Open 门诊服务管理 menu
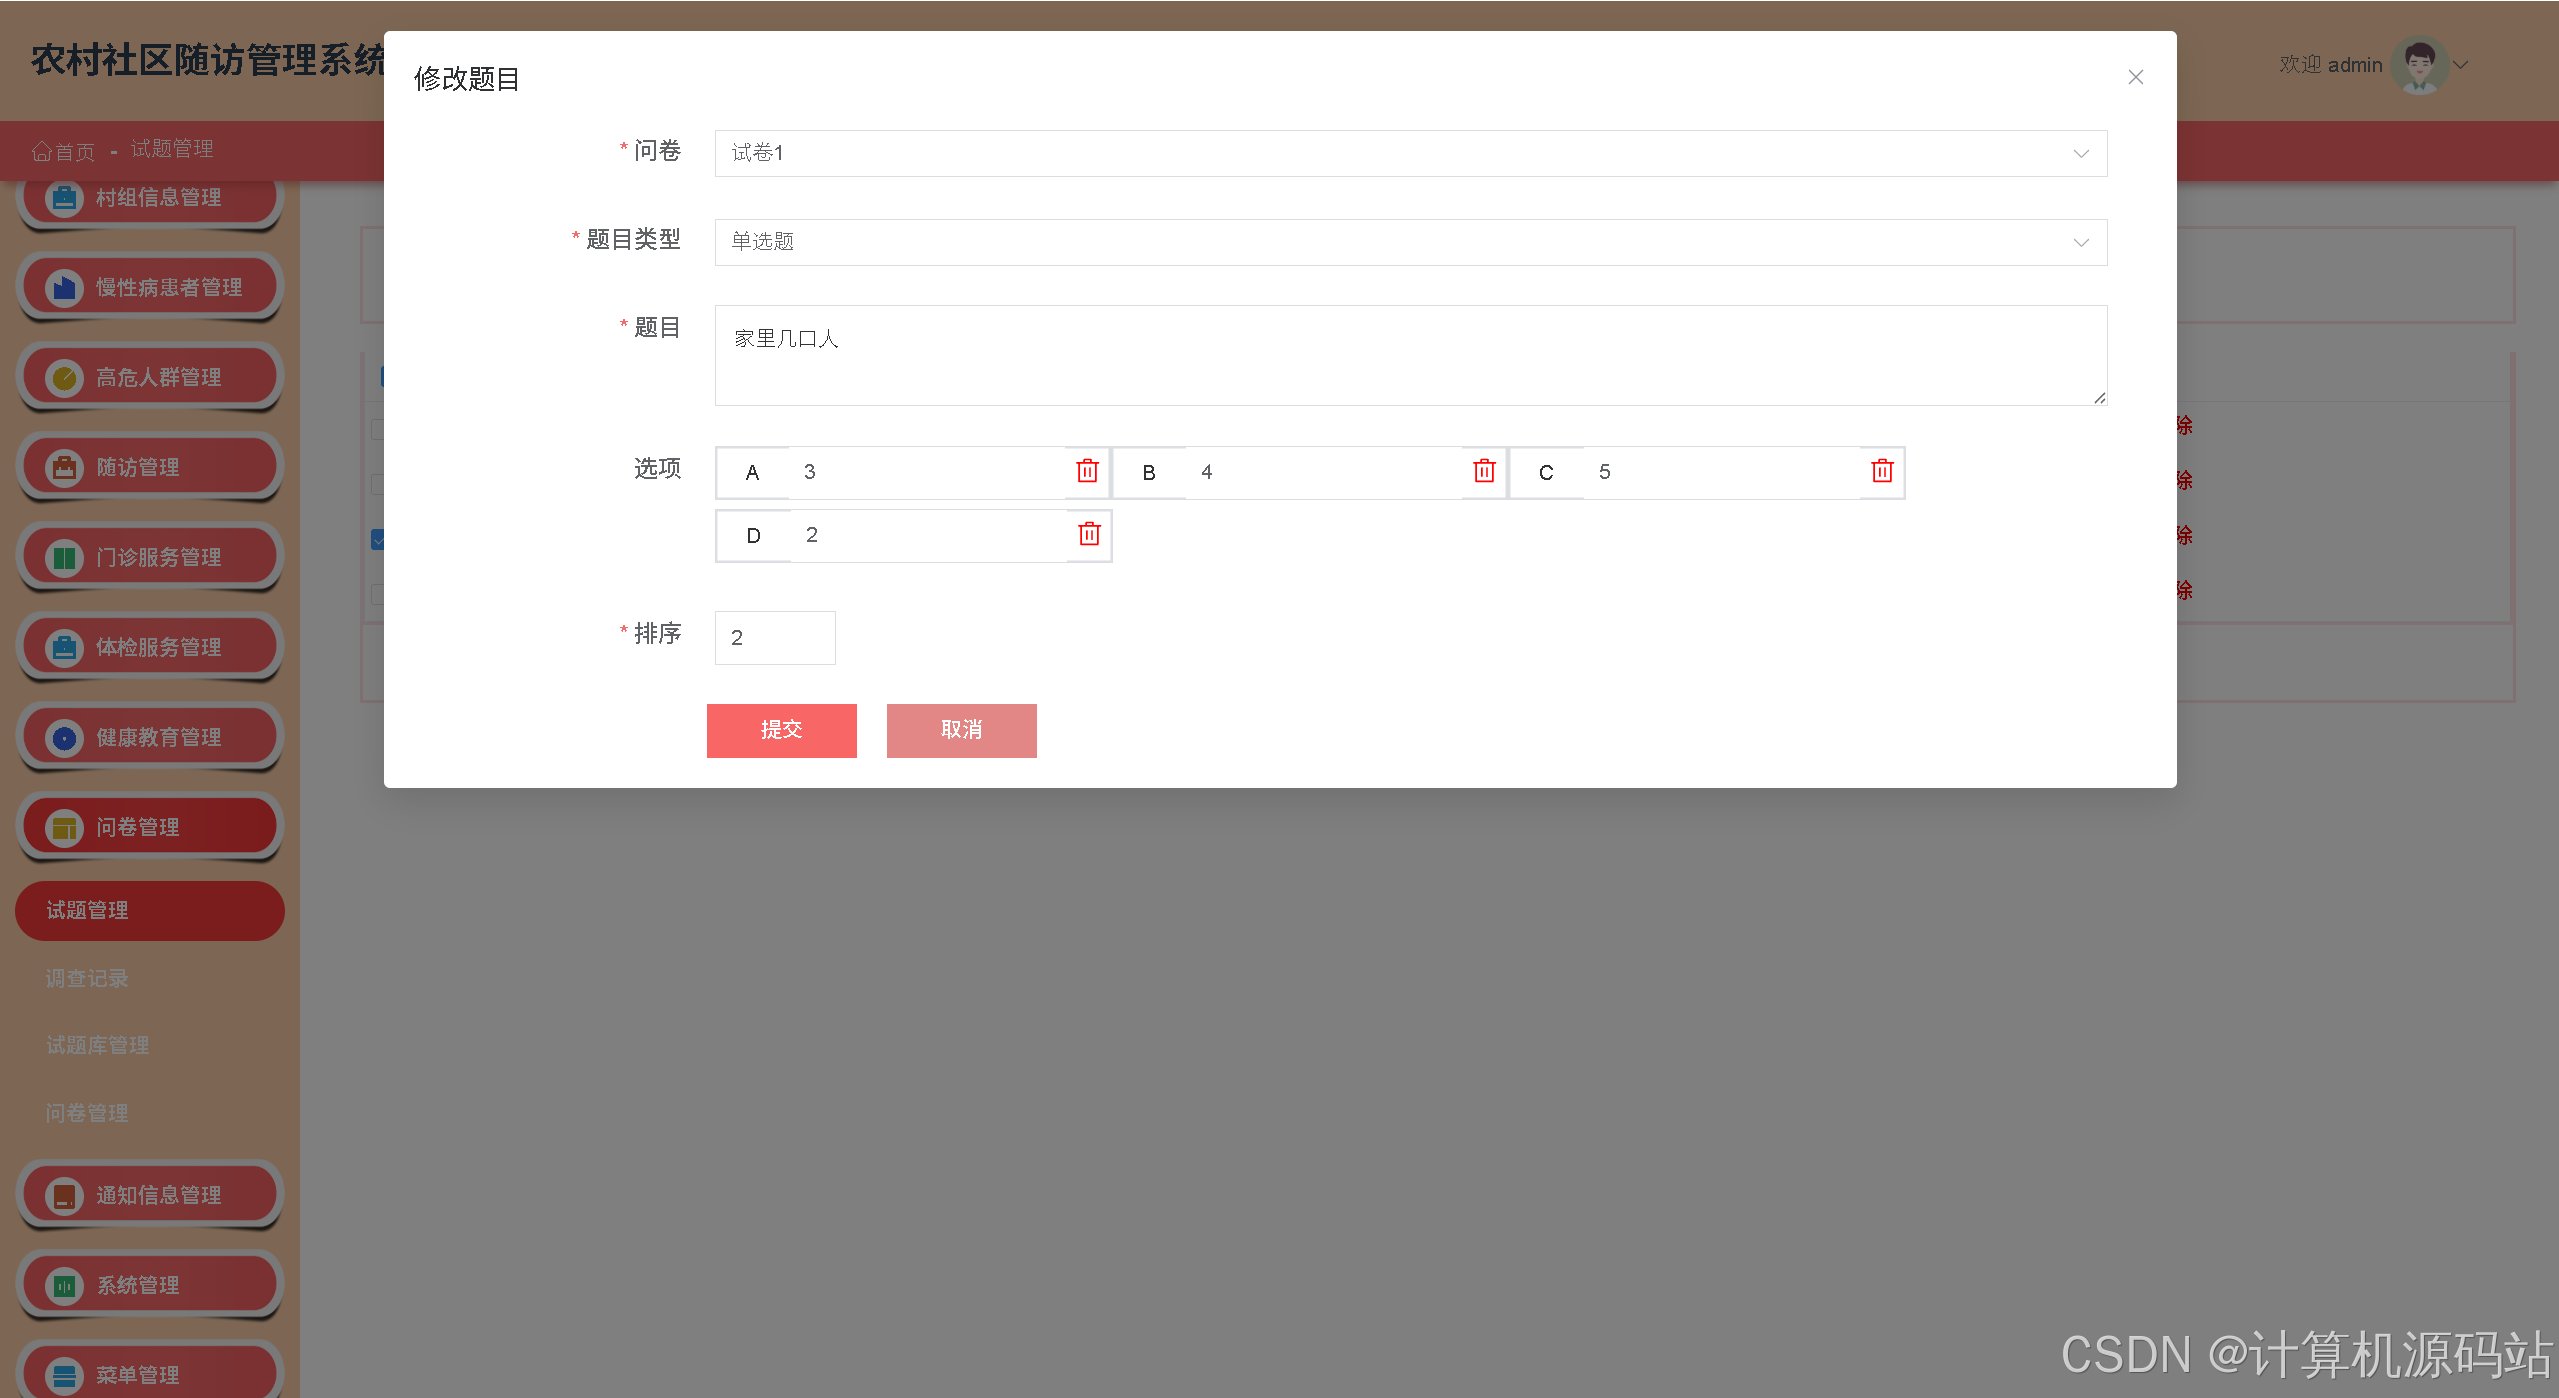This screenshot has height=1398, width=2559. (150, 558)
